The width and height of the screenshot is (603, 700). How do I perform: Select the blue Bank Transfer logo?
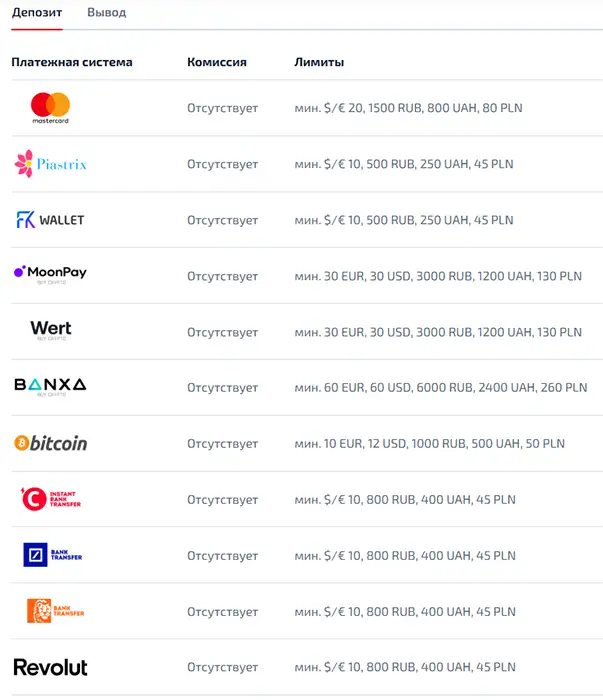click(53, 554)
